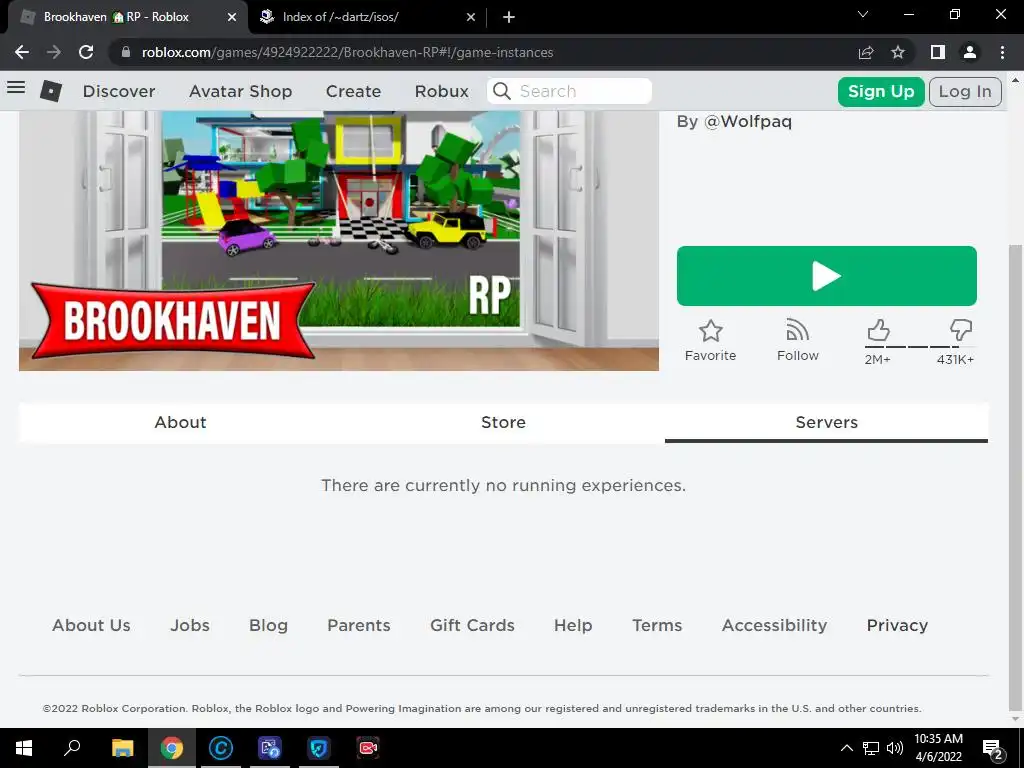Start the game with the green Play button
1024x768 pixels.
click(827, 276)
